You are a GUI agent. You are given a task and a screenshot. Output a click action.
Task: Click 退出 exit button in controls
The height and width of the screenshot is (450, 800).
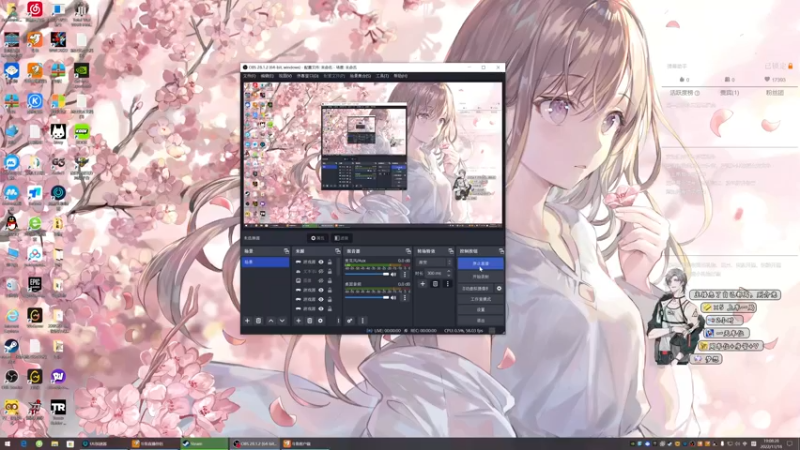click(481, 320)
